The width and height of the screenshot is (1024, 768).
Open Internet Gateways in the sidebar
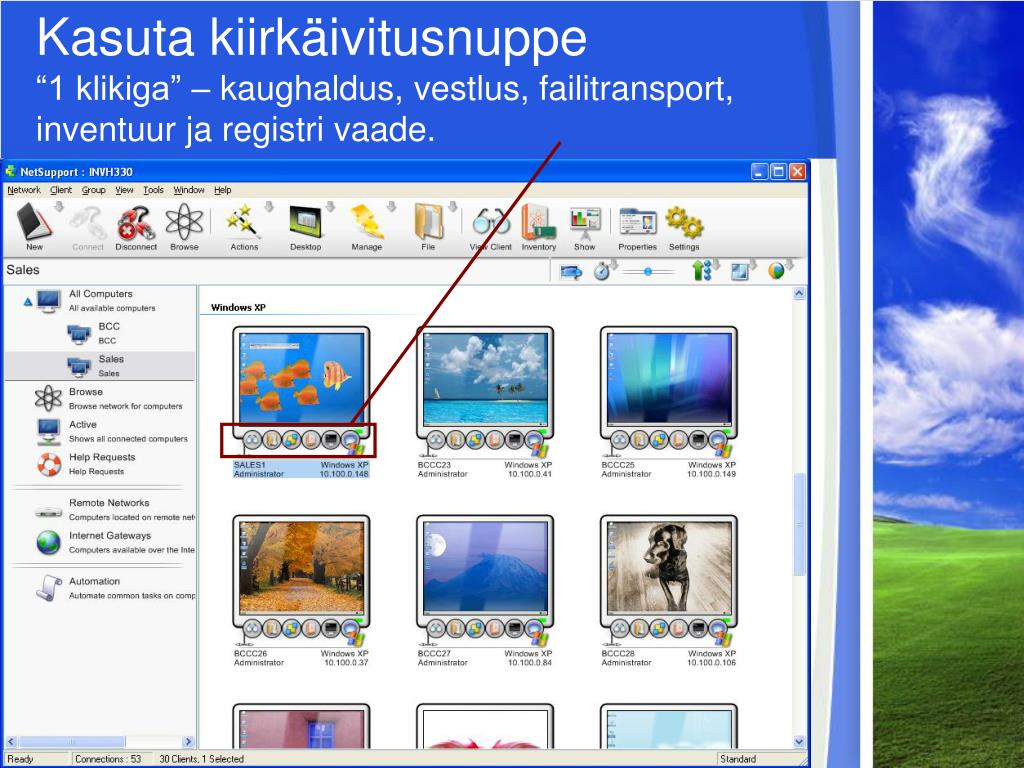pos(114,542)
